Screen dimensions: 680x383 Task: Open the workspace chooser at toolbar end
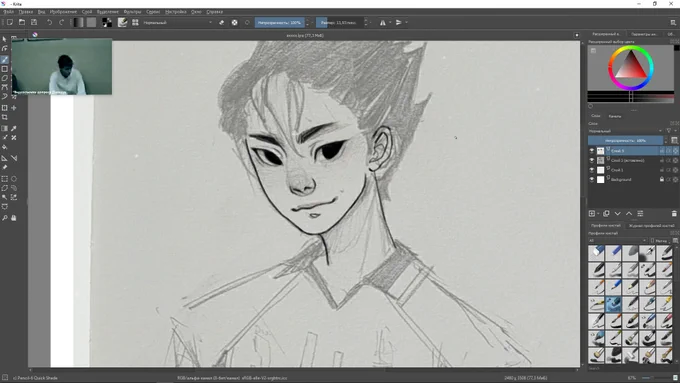[x=673, y=23]
